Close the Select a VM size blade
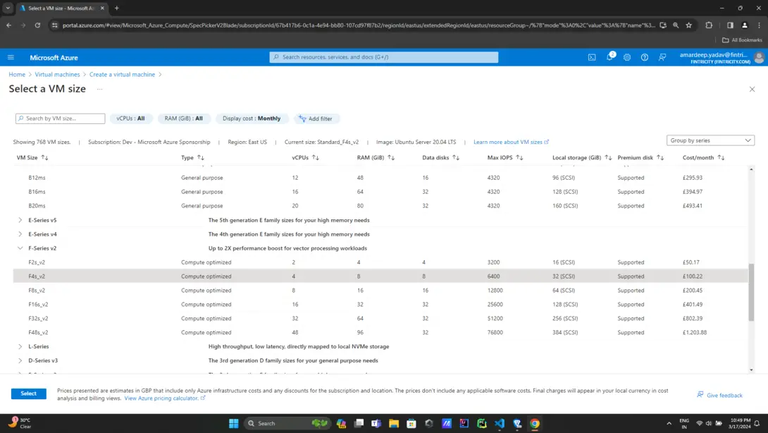Viewport: 768px width, 433px height. coord(752,89)
